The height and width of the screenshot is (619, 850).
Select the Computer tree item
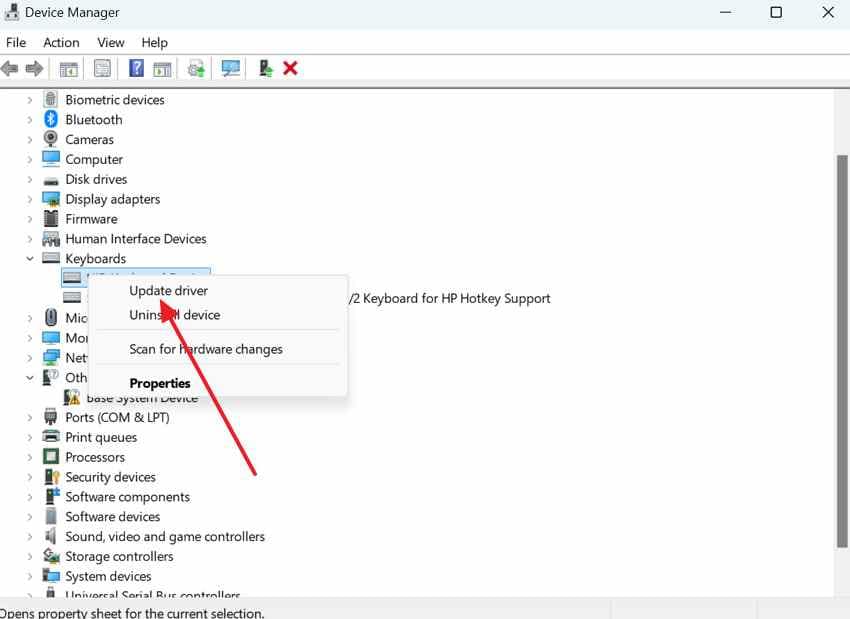(94, 159)
